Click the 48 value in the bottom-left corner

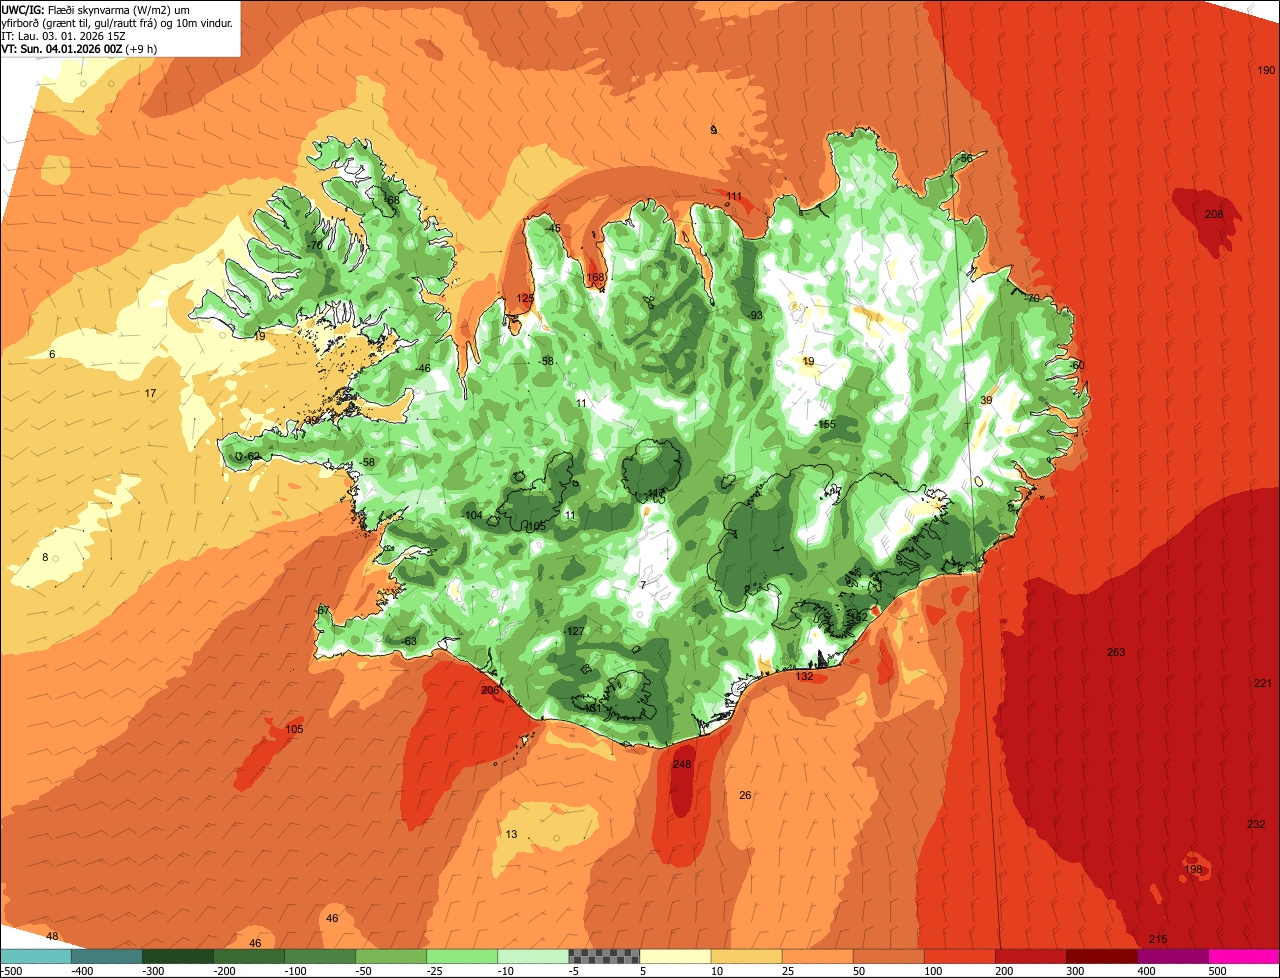[x=52, y=936]
